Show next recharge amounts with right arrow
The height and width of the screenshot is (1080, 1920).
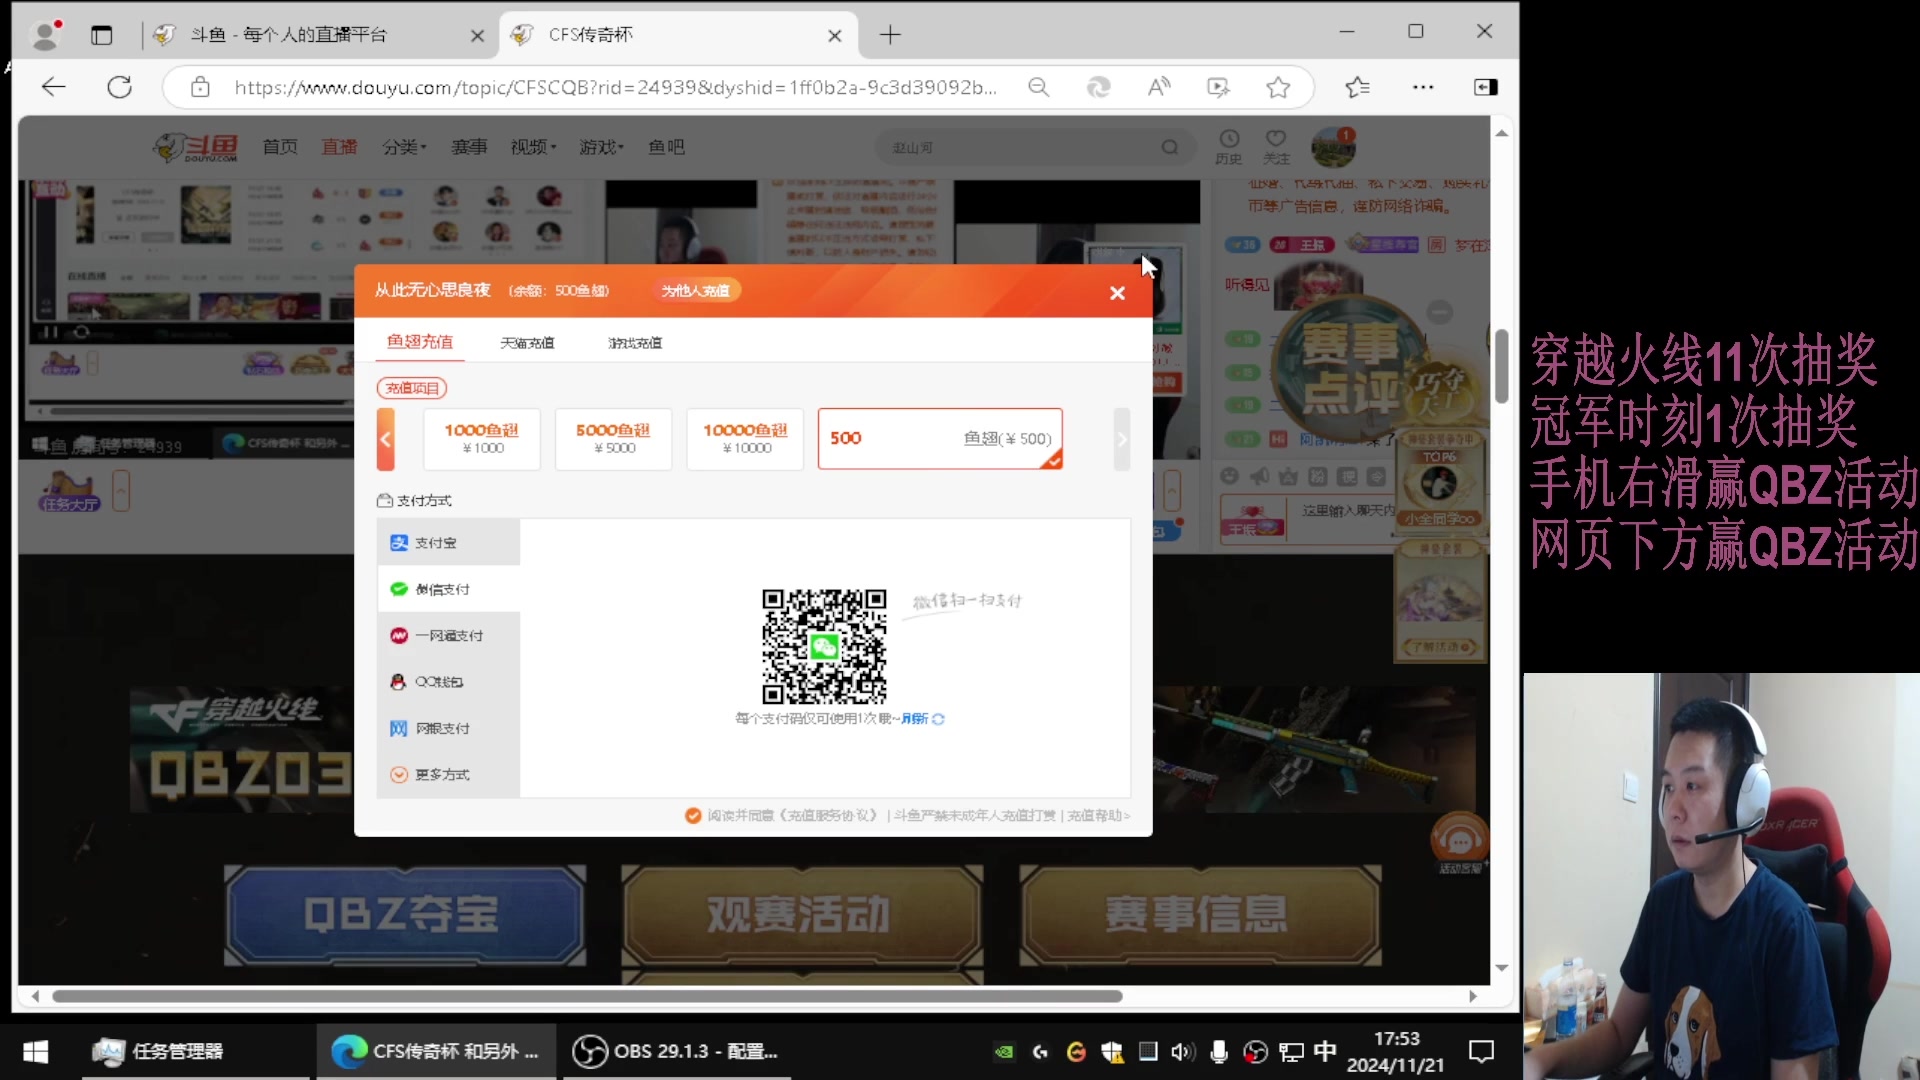(x=1122, y=439)
